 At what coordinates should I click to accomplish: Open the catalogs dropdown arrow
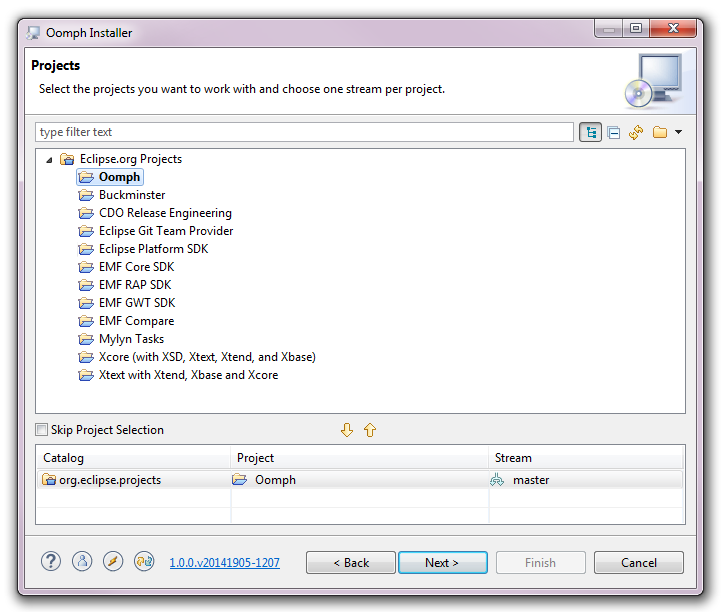679,132
